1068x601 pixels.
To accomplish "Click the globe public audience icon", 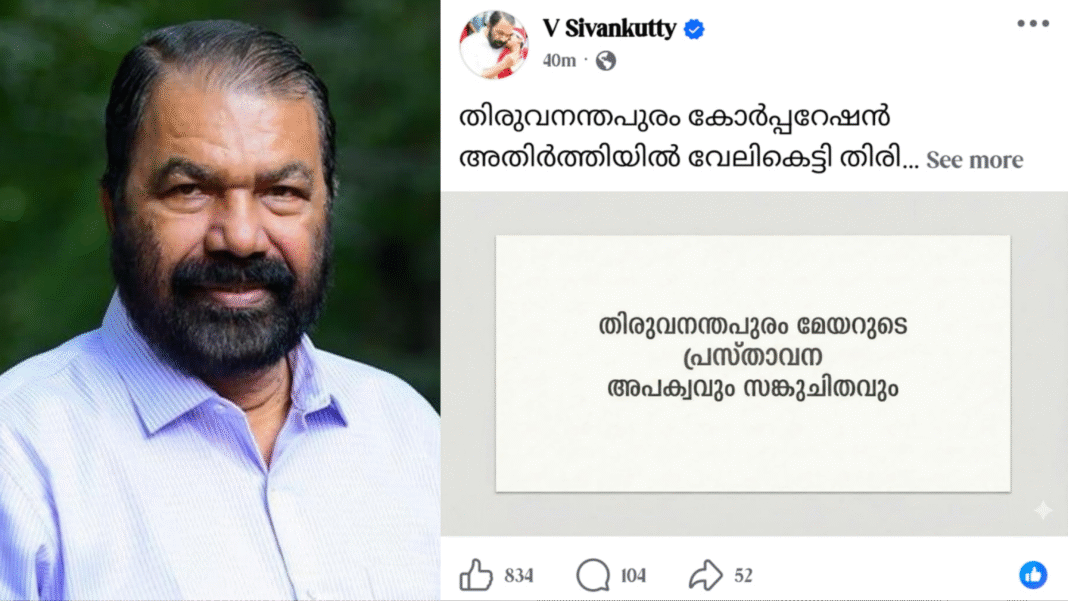I will (x=606, y=61).
